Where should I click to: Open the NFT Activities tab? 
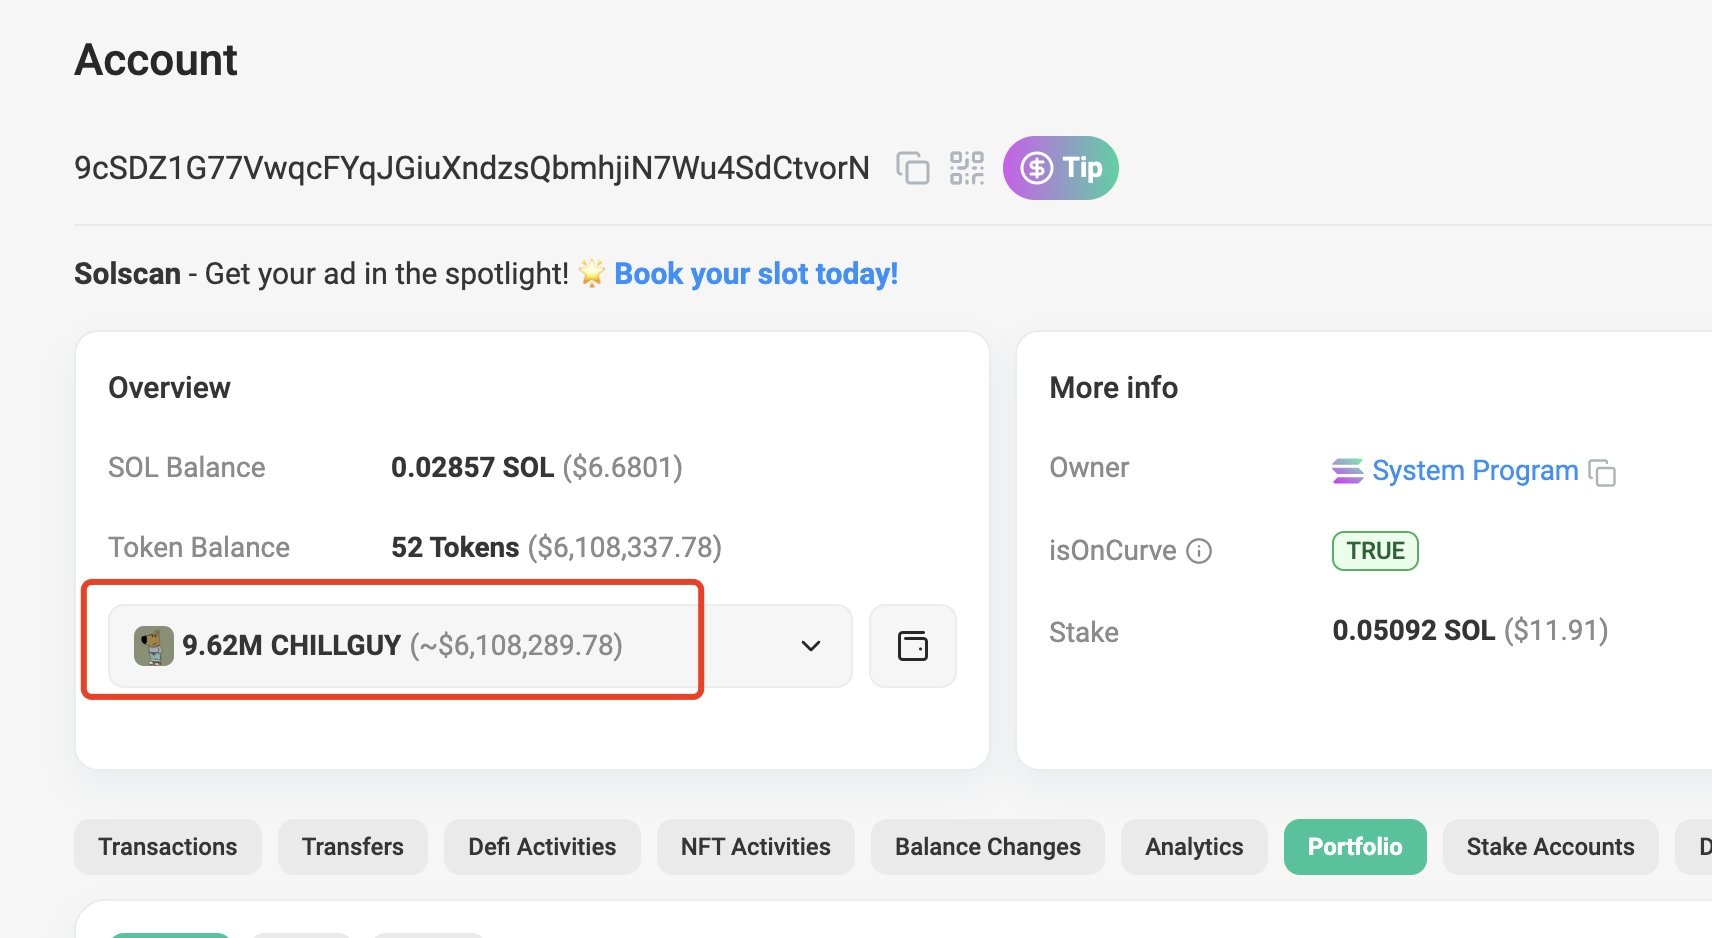pyautogui.click(x=755, y=847)
